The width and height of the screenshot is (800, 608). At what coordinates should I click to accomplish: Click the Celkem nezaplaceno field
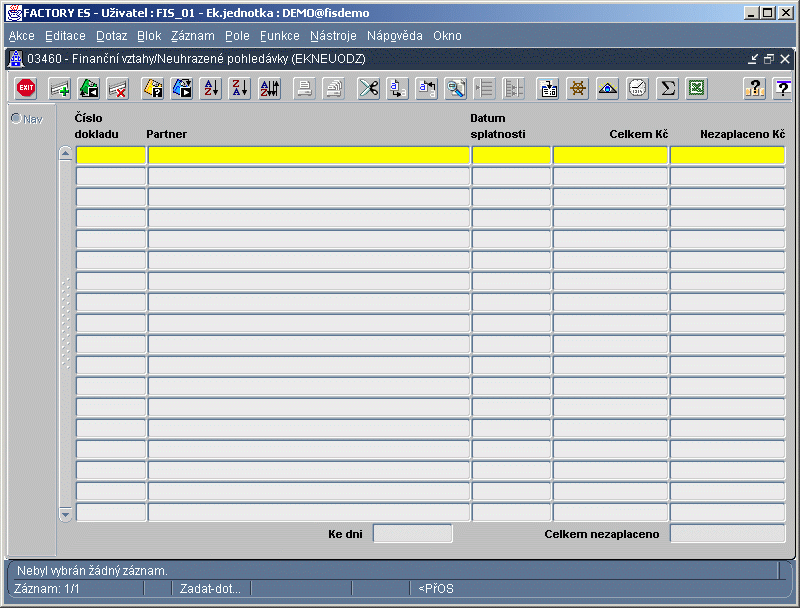727,534
